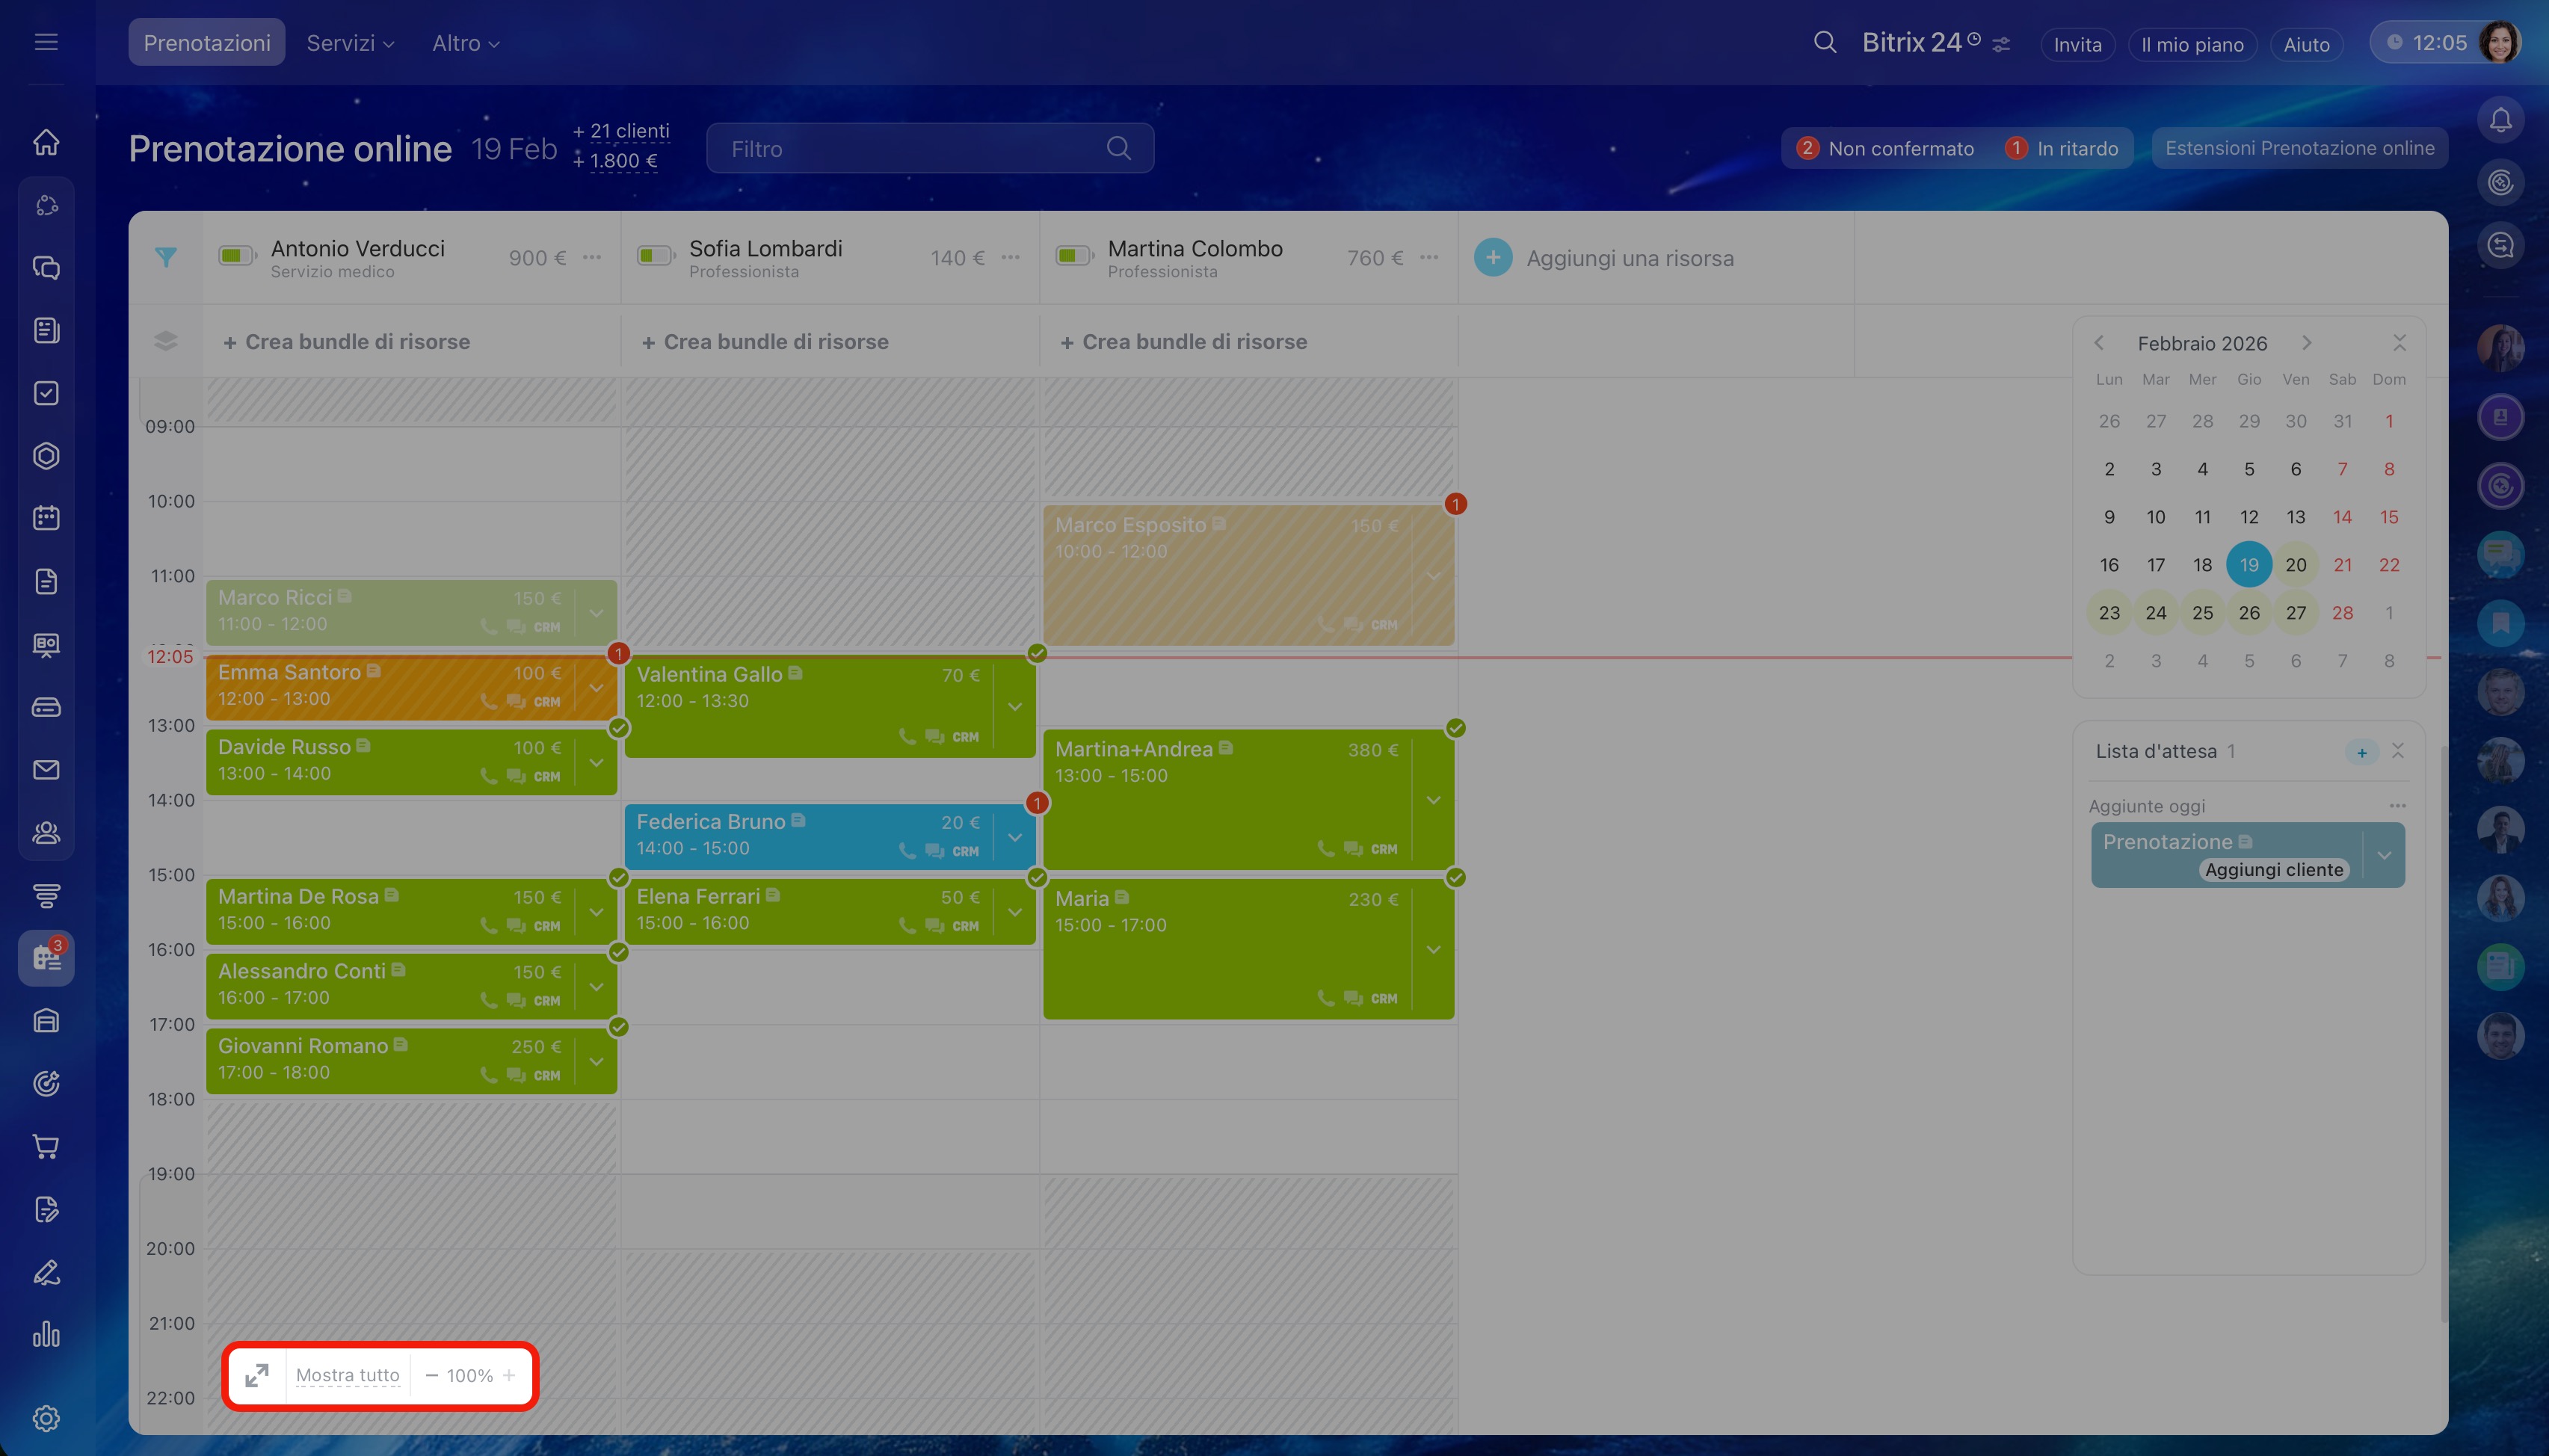Toggle Sofia Lombardi's battery availability indicator

click(655, 257)
